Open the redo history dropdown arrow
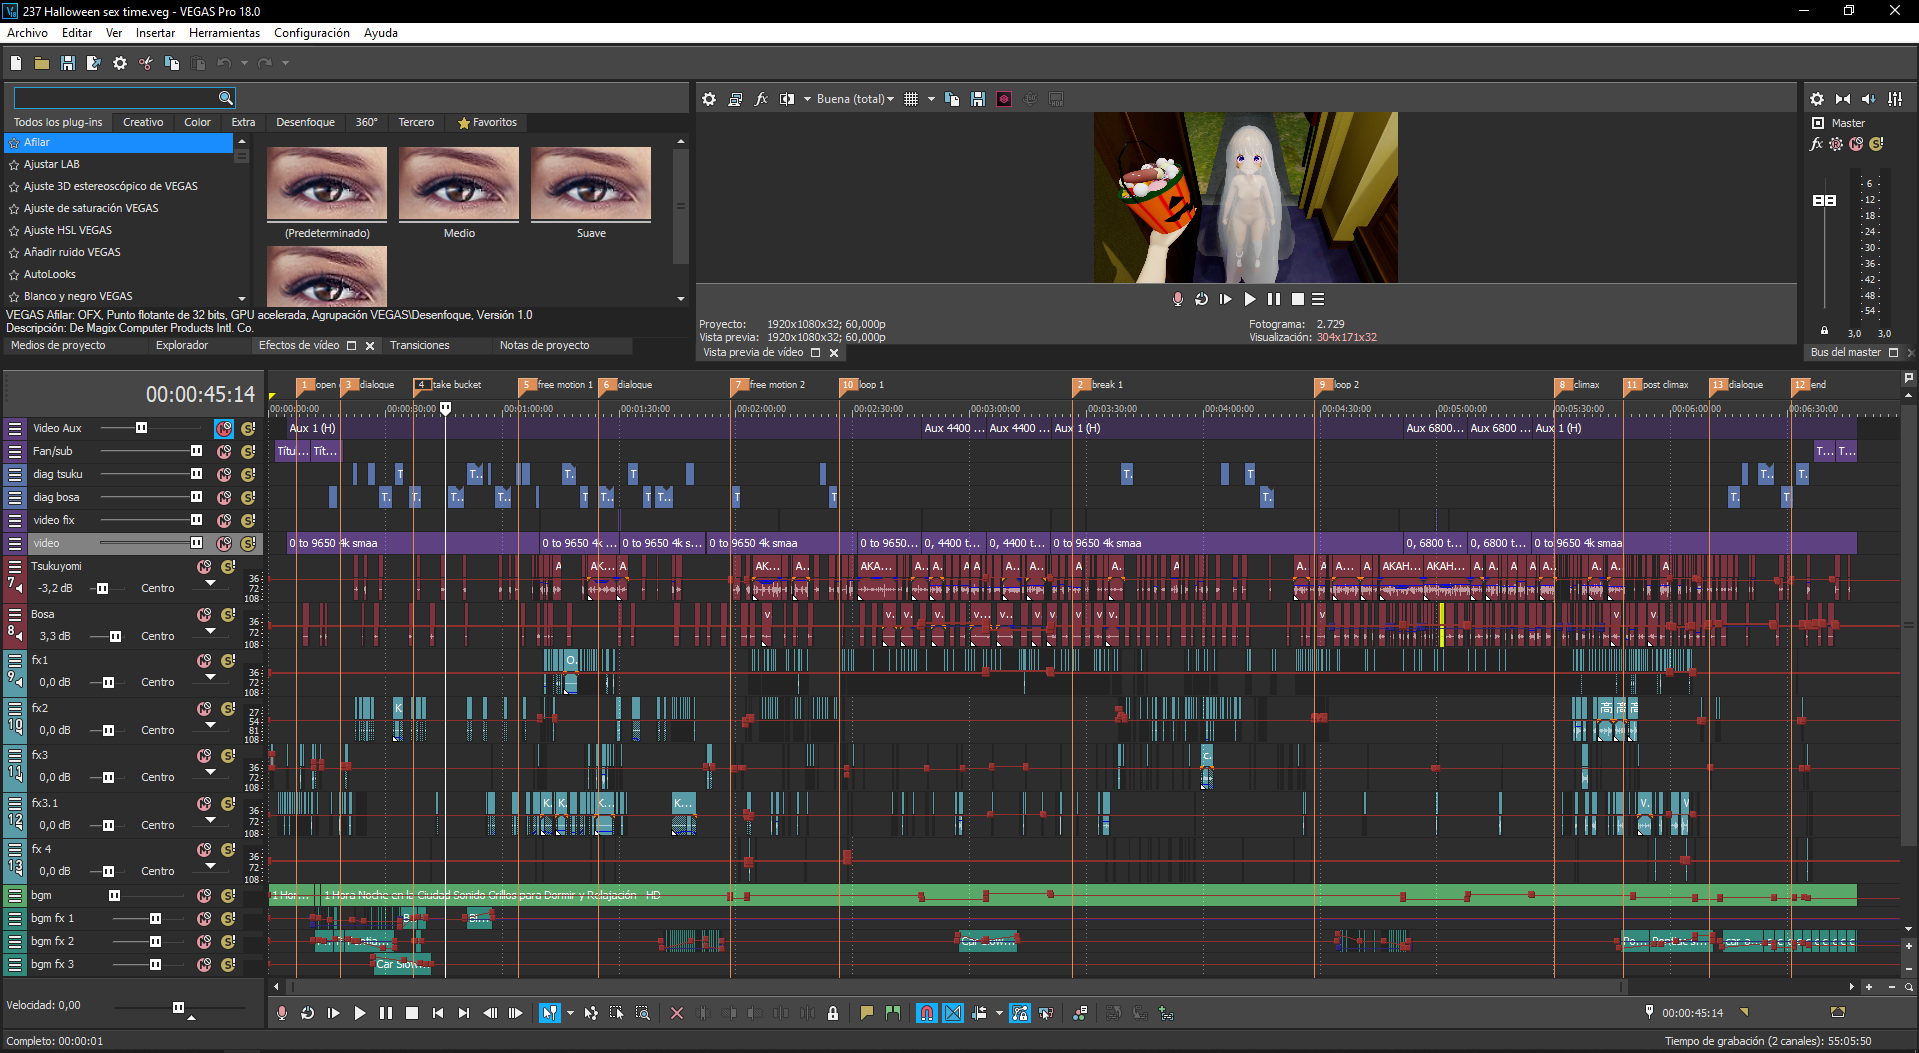The height and width of the screenshot is (1053, 1919). 285,63
